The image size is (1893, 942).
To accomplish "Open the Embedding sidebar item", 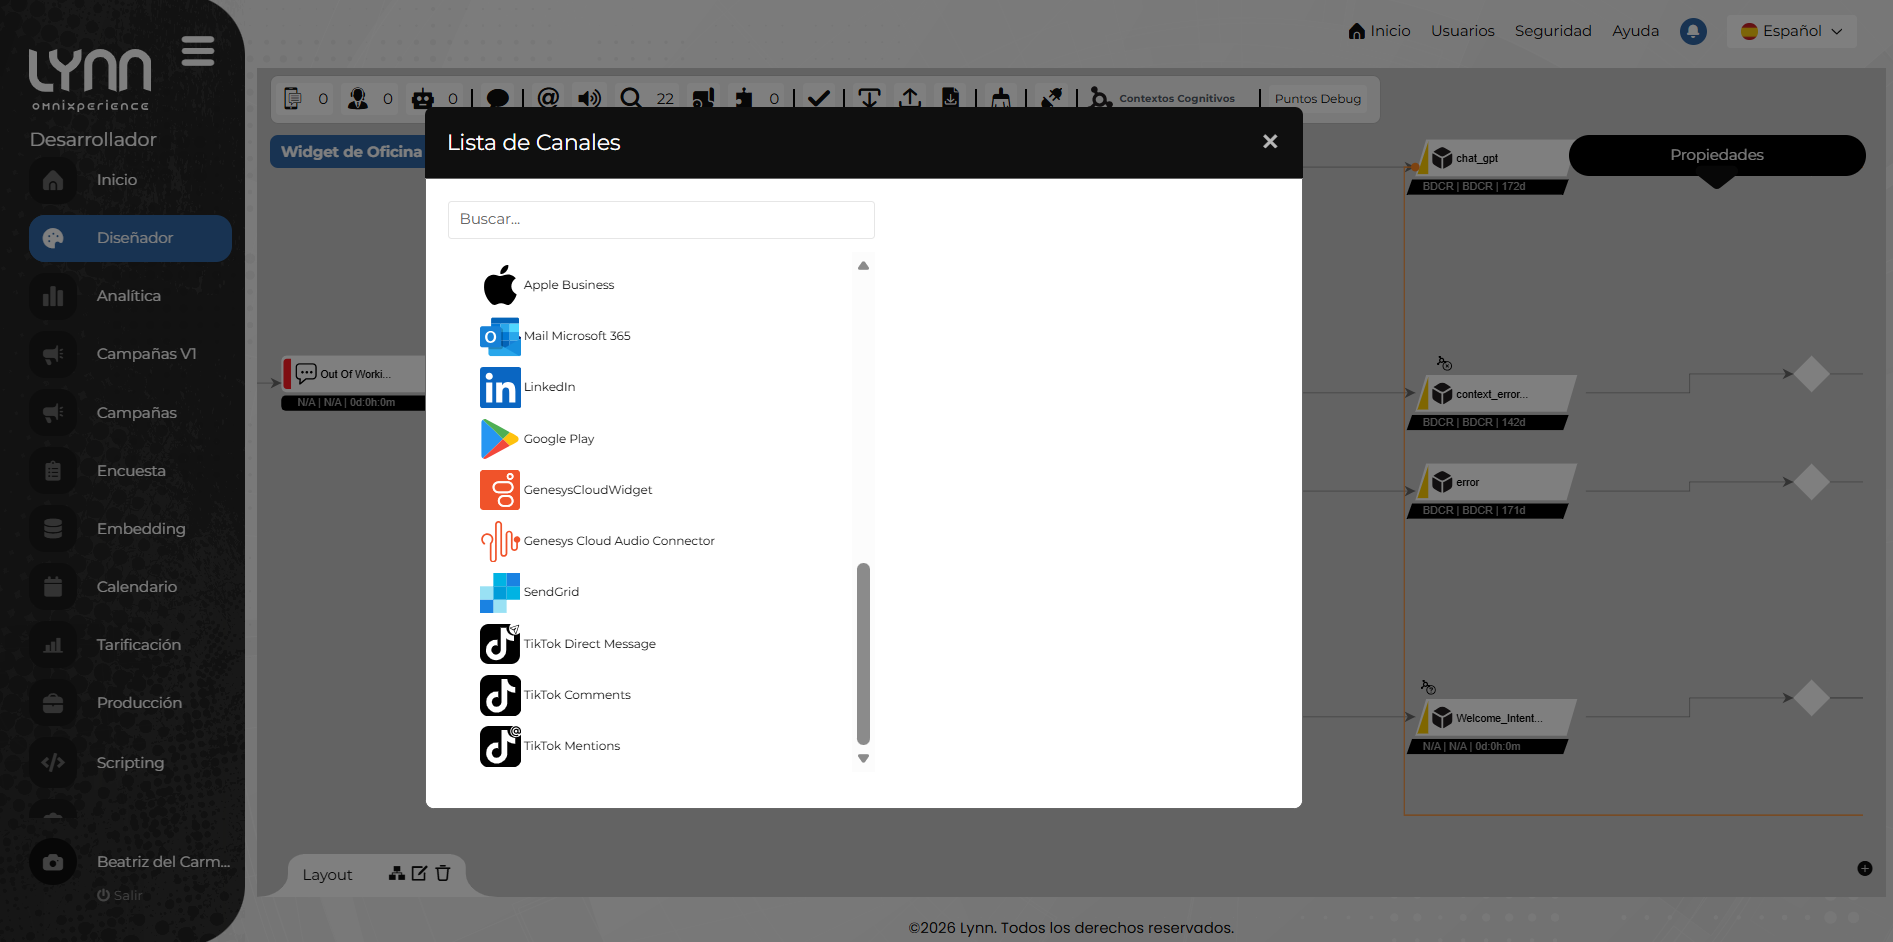I will [x=130, y=529].
